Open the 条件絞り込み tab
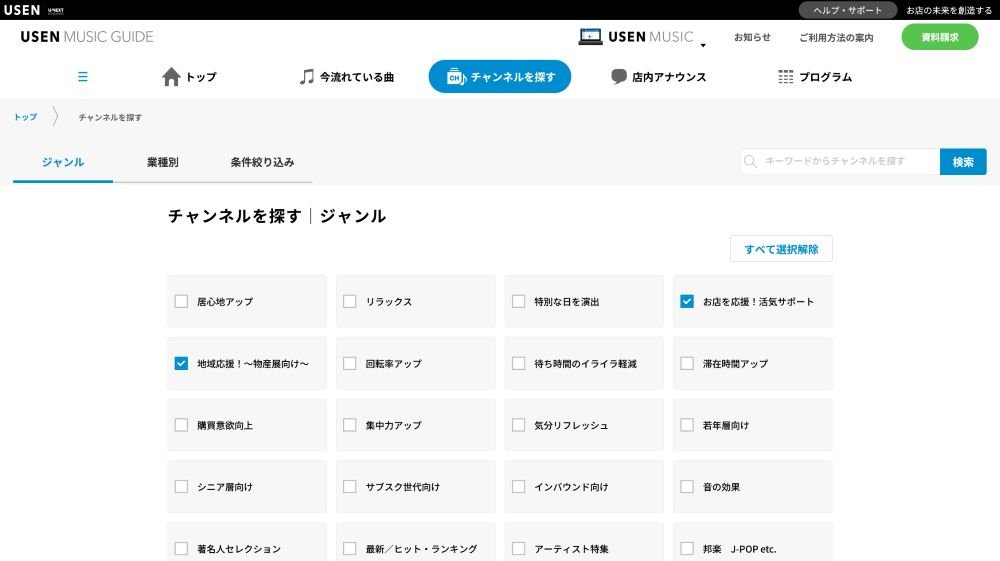The width and height of the screenshot is (1000, 561). tap(262, 162)
